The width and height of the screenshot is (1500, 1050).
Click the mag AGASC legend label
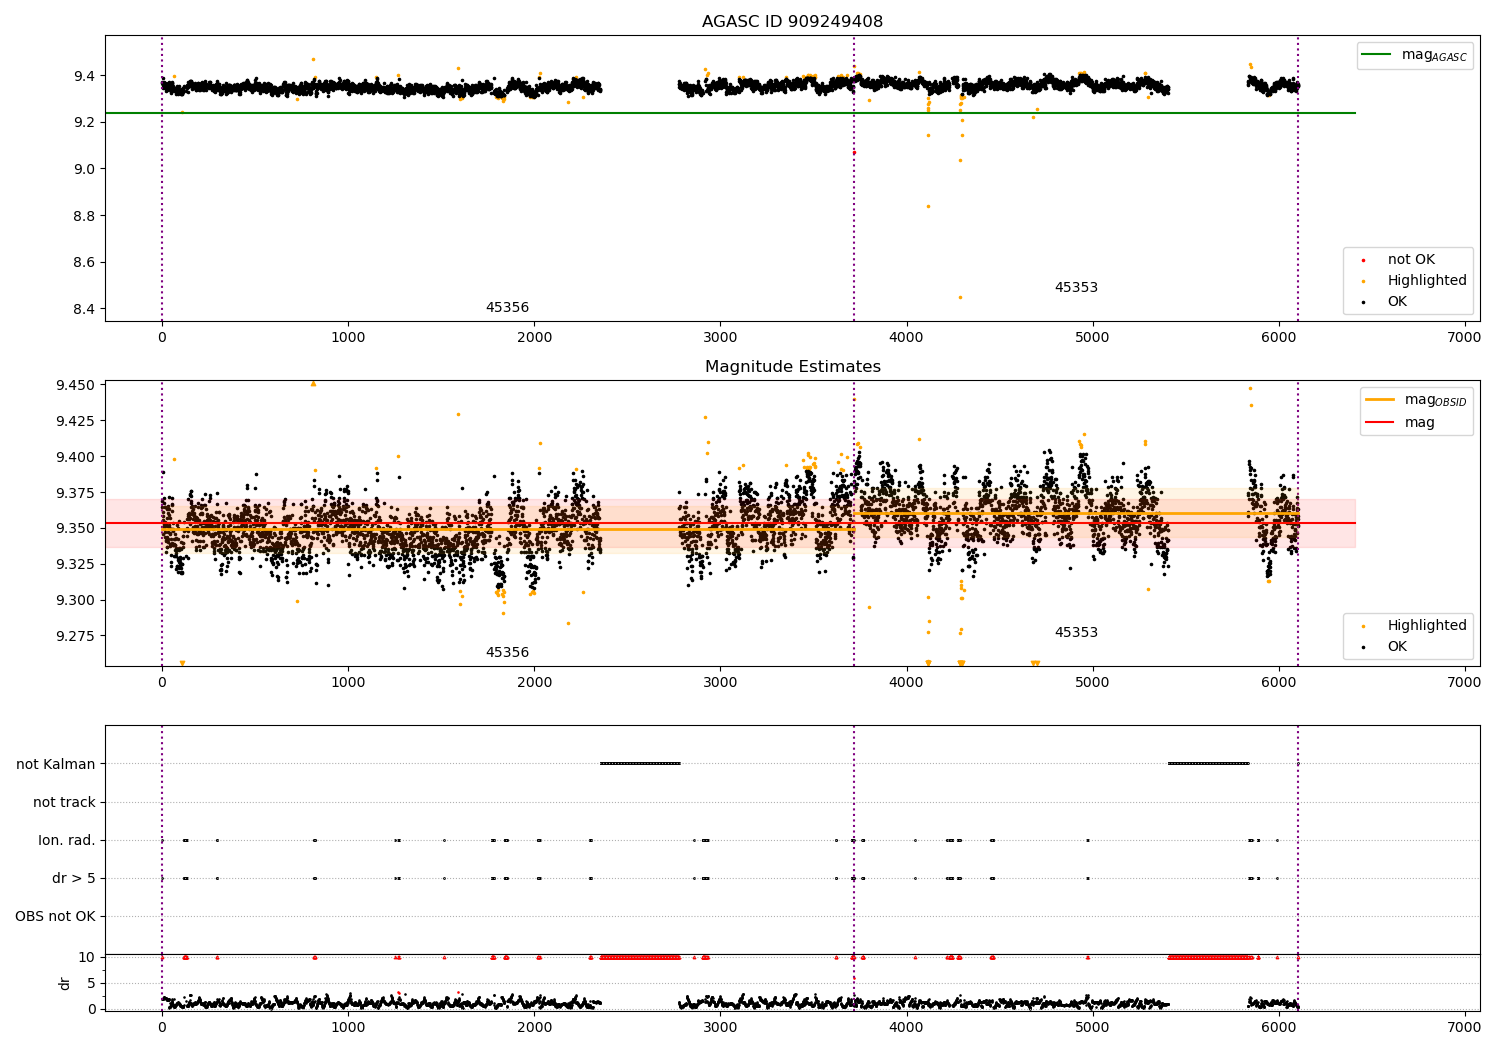pyautogui.click(x=1434, y=56)
